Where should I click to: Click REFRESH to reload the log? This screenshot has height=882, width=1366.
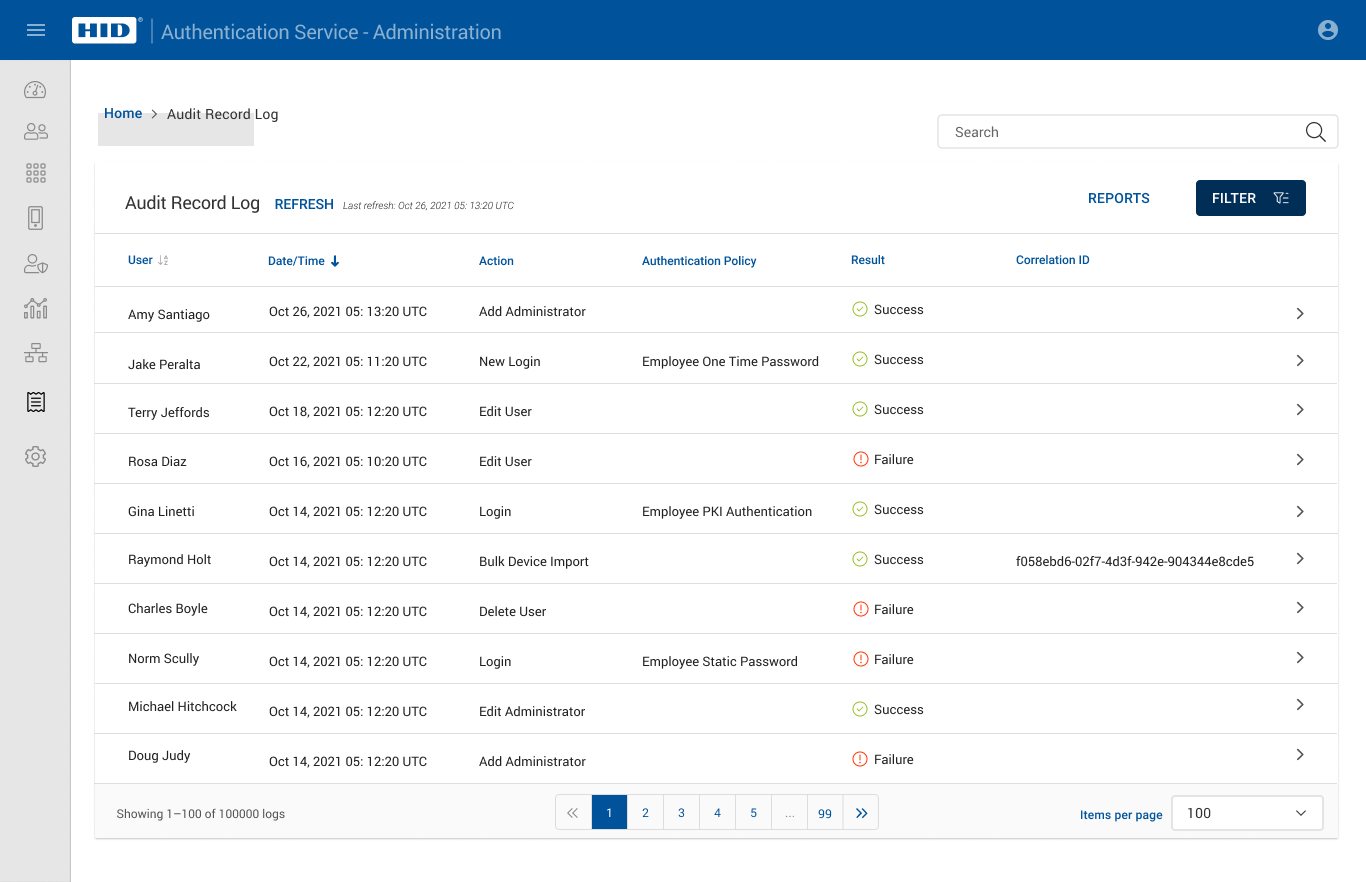[x=304, y=204]
